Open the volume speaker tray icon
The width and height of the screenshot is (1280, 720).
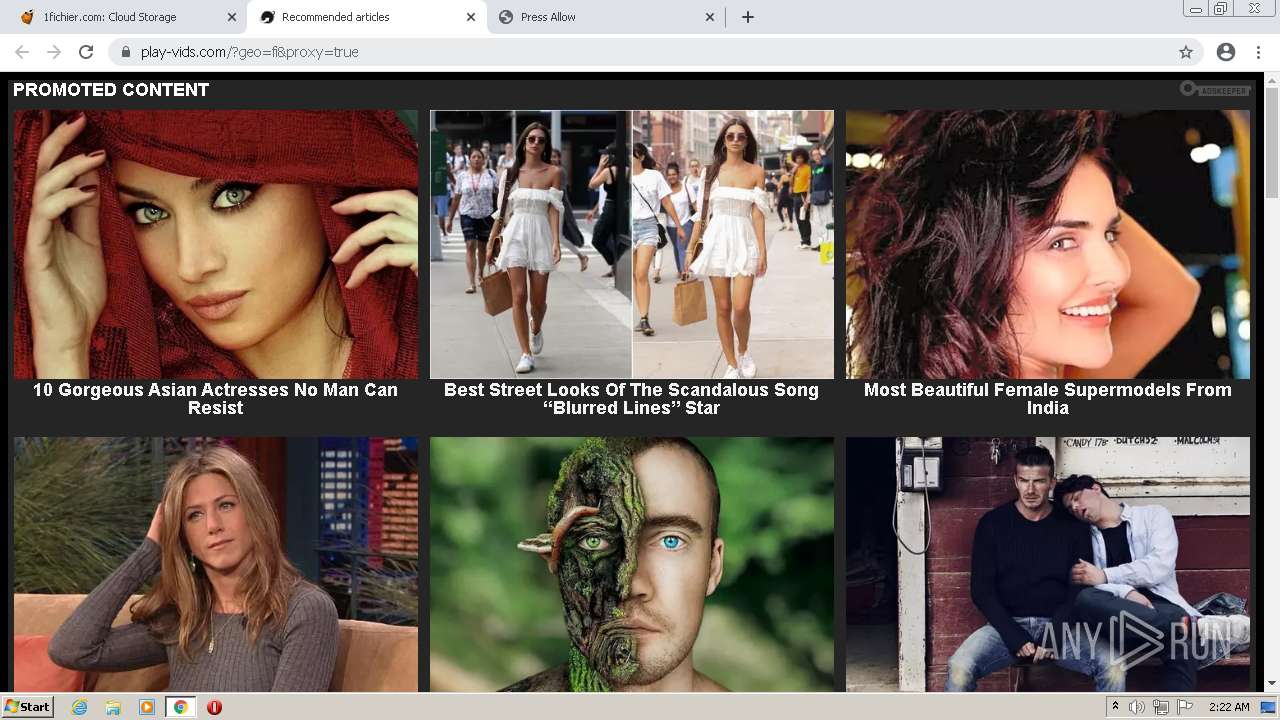[x=1137, y=707]
